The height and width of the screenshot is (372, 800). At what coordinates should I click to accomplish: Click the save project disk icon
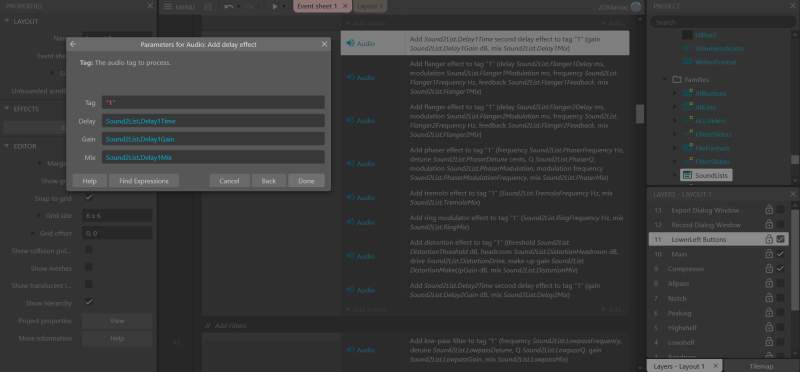[x=208, y=7]
